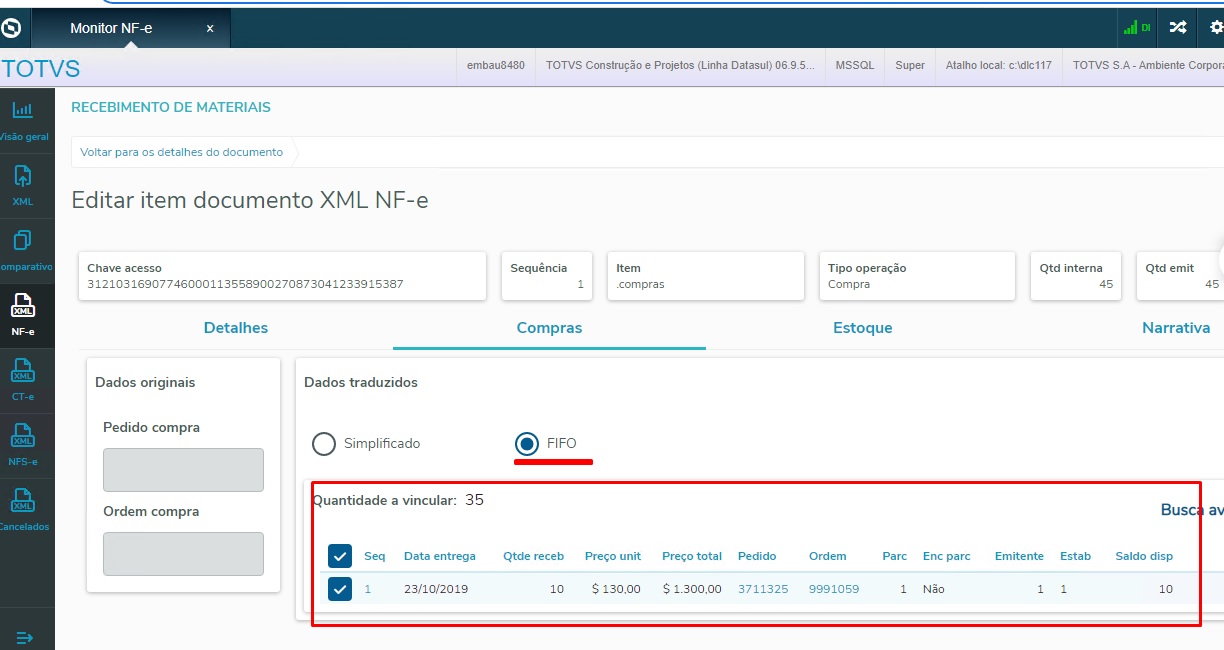Click the RECEBIMENTO DE MATERIAIS heading
The width and height of the screenshot is (1224, 650).
click(171, 107)
